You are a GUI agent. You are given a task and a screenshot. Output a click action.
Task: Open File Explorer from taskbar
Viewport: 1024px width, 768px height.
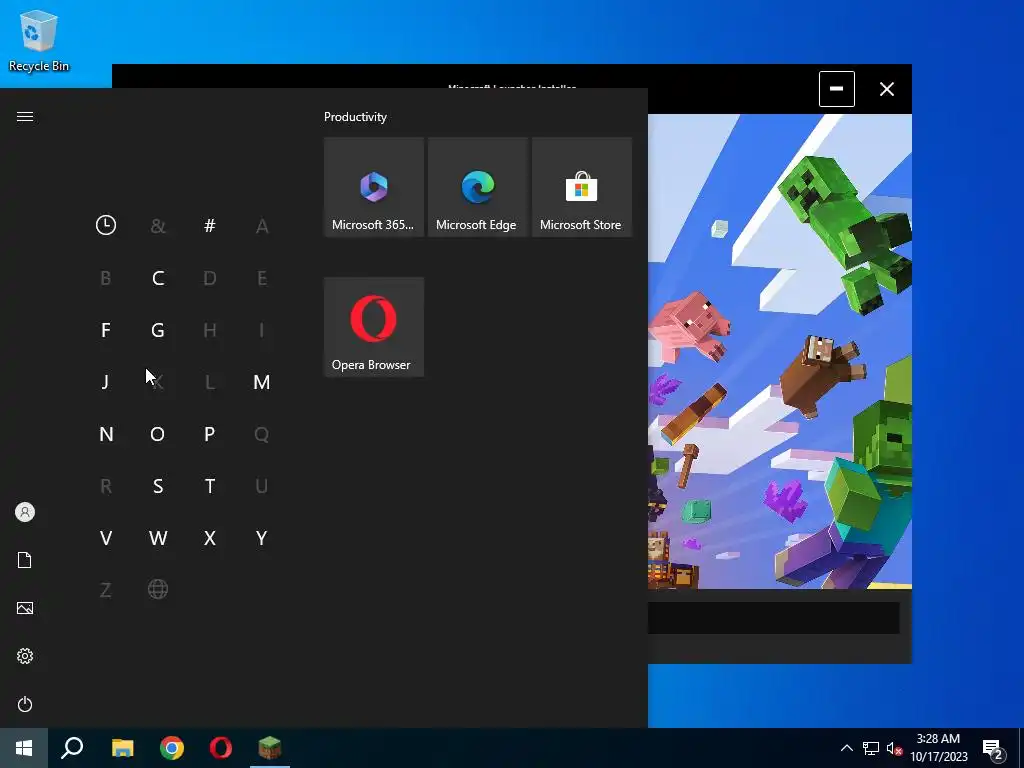click(x=122, y=748)
